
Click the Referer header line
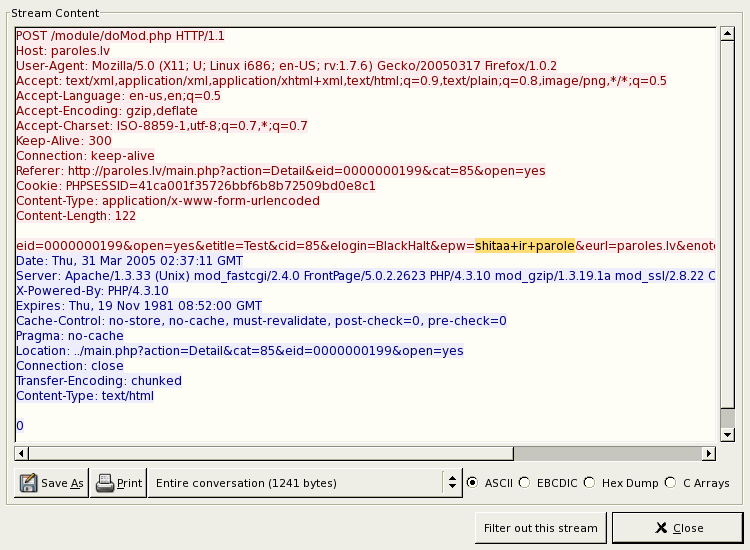click(280, 171)
